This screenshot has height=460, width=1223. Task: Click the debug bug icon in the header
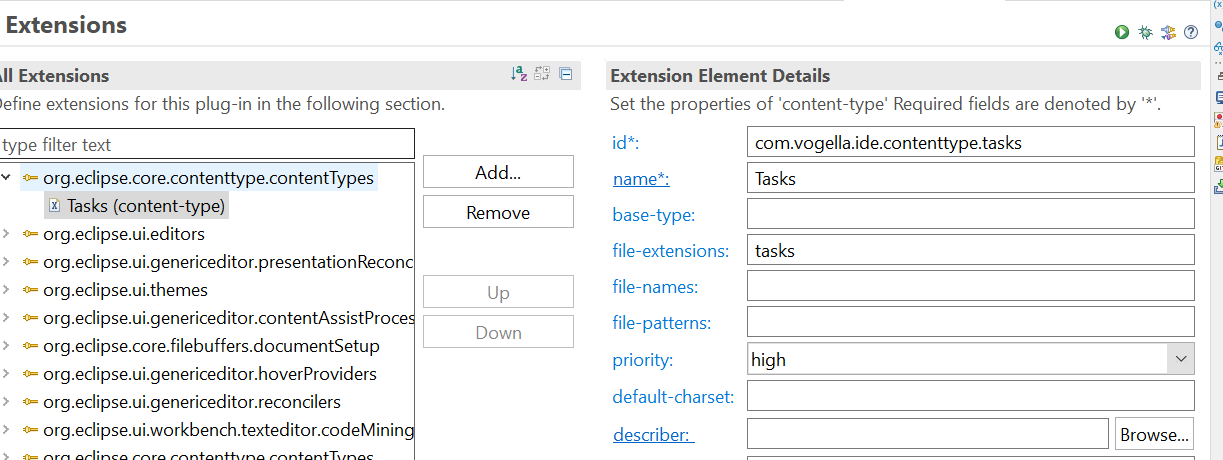(x=1145, y=32)
